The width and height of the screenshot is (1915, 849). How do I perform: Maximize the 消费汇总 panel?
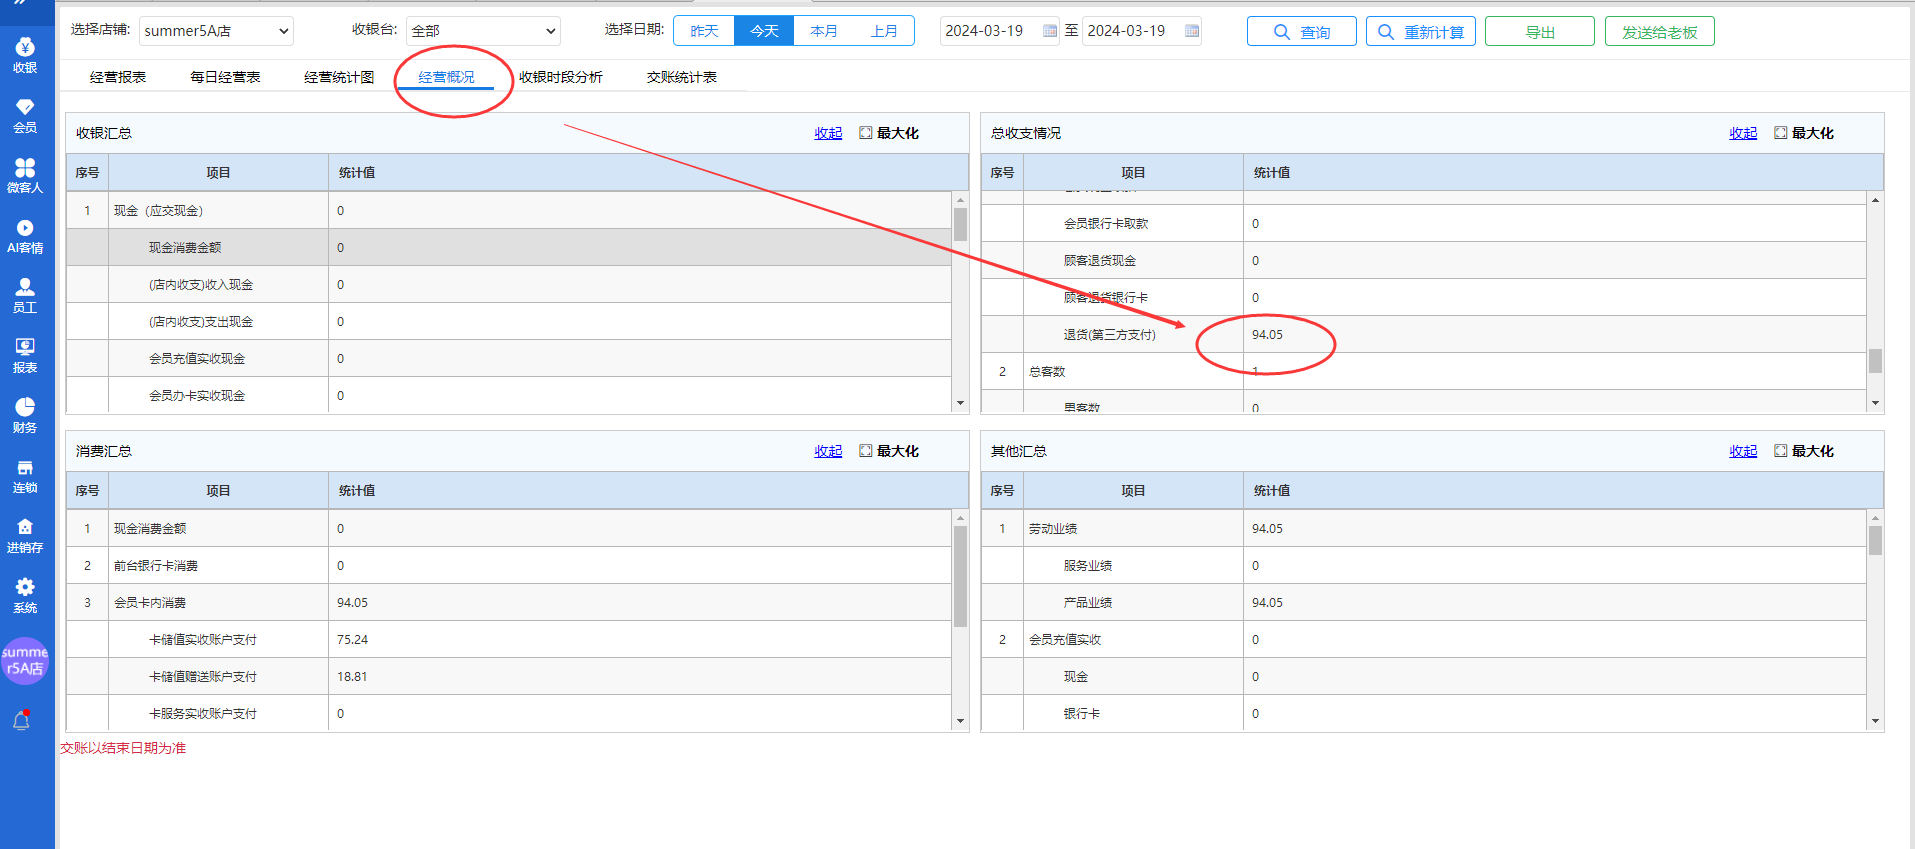pos(889,451)
